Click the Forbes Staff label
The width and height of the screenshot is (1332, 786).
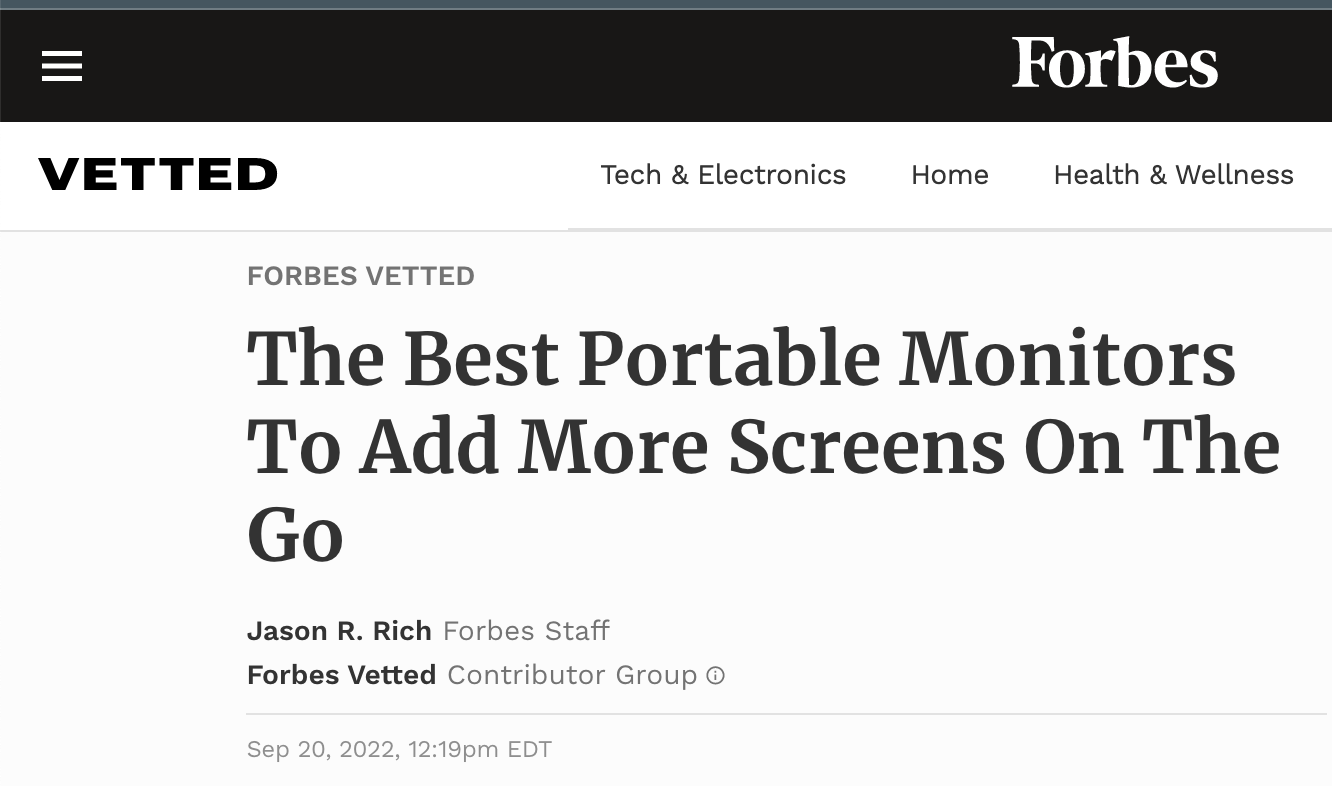click(525, 631)
